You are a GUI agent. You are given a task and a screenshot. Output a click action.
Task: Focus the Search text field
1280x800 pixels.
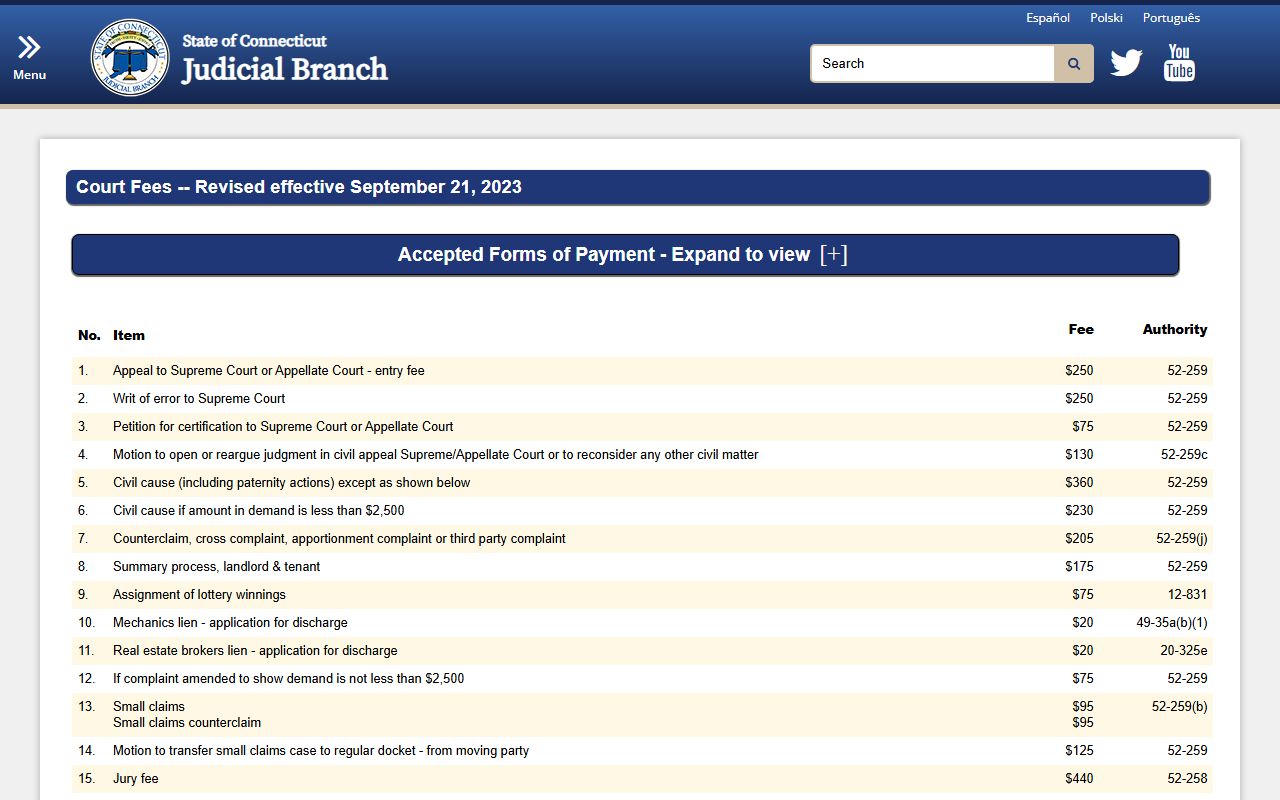point(932,64)
